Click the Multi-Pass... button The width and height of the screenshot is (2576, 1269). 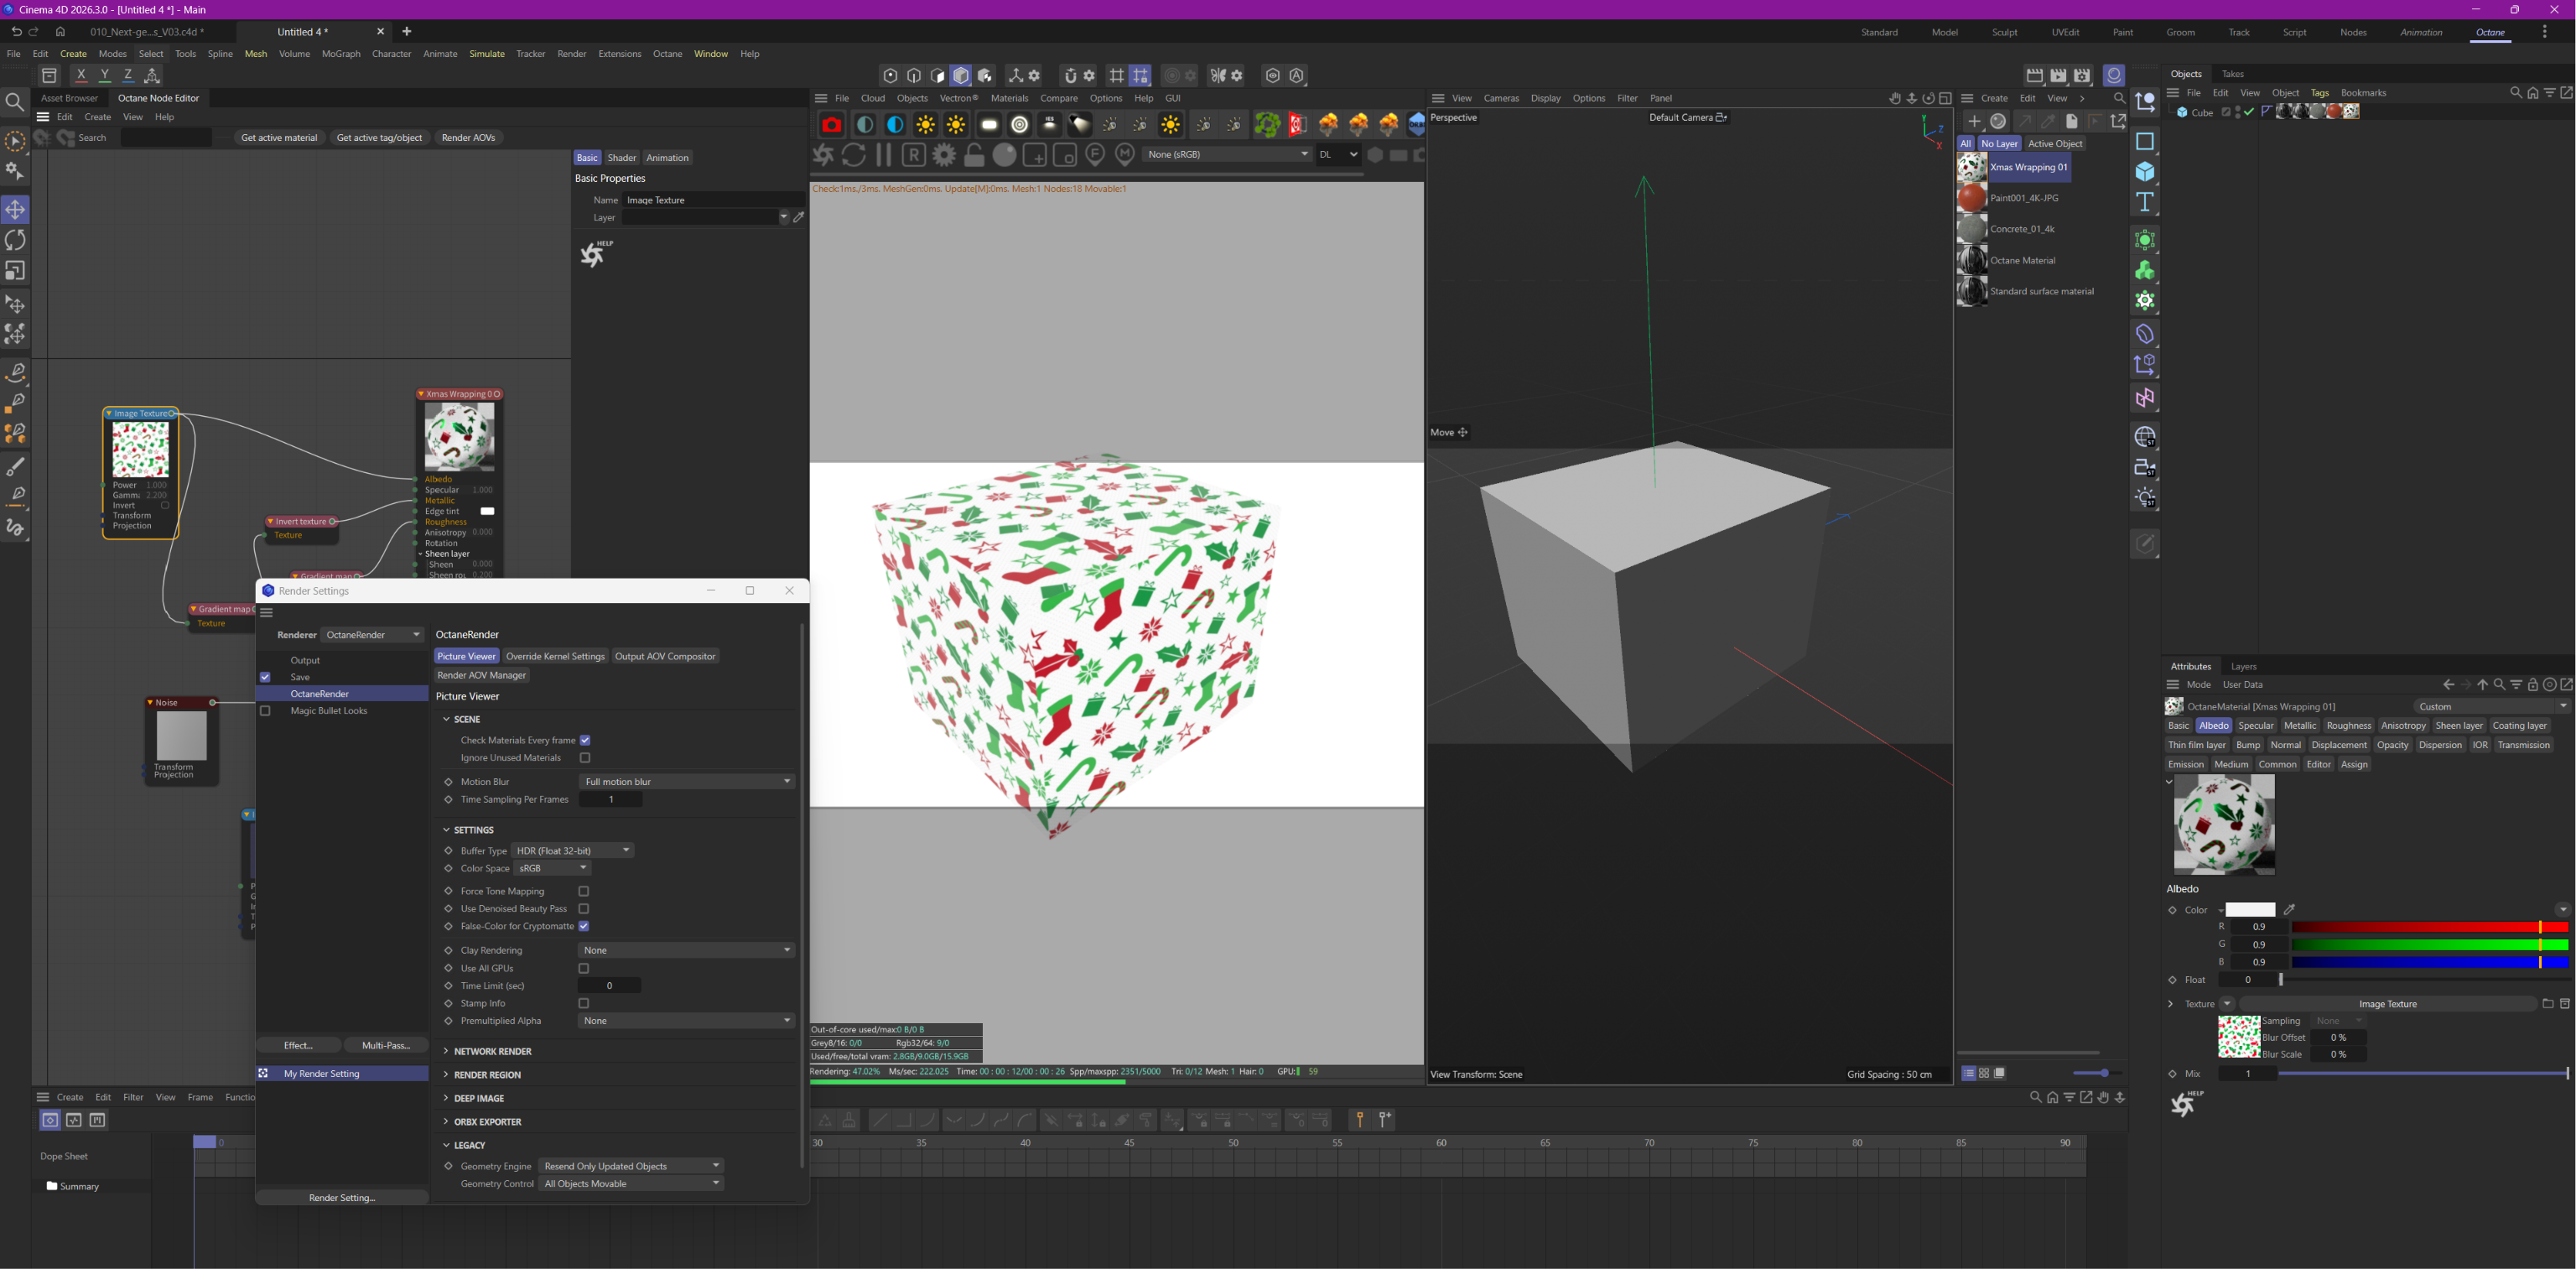point(386,1045)
